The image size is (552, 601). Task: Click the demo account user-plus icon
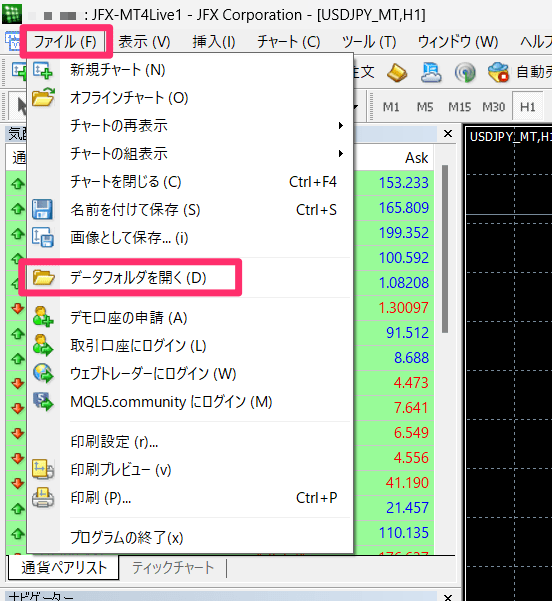[x=43, y=317]
